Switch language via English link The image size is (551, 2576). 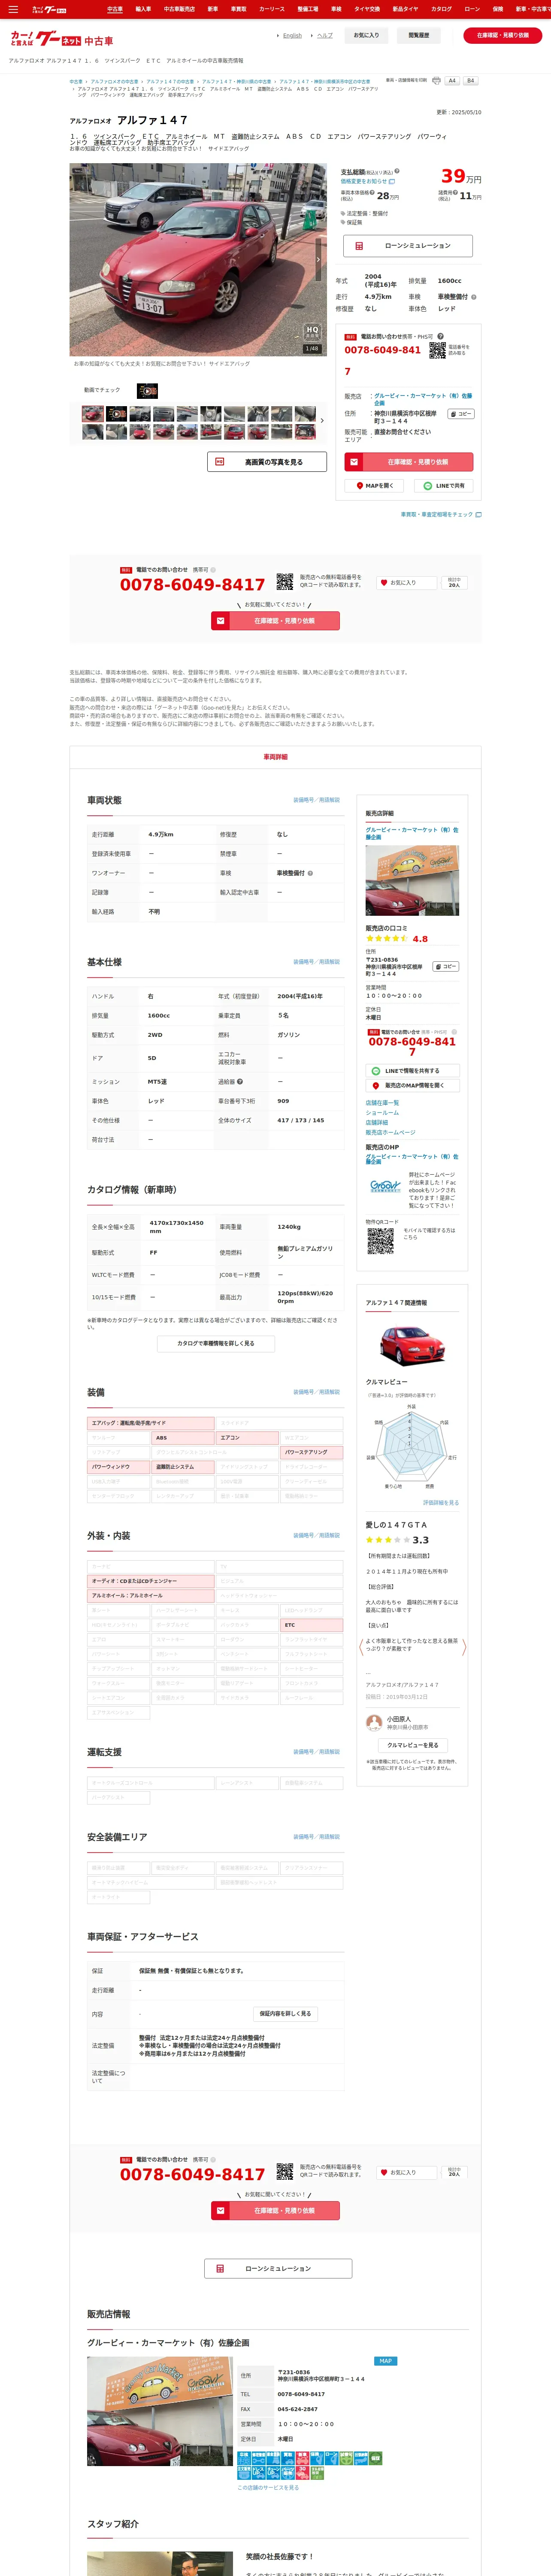[x=292, y=35]
